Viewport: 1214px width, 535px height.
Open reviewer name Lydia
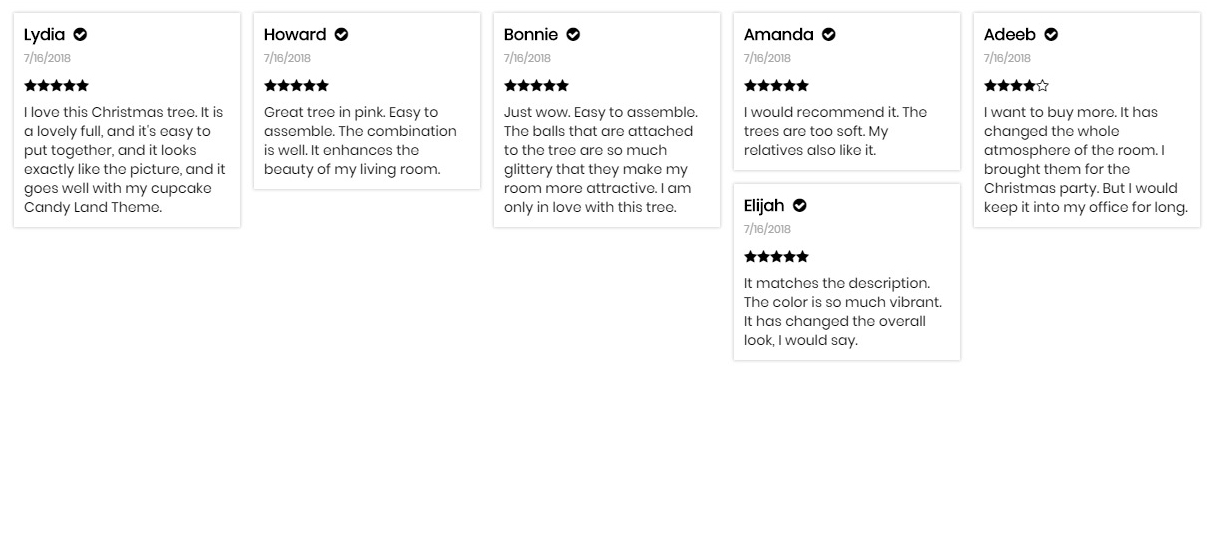pyautogui.click(x=44, y=35)
